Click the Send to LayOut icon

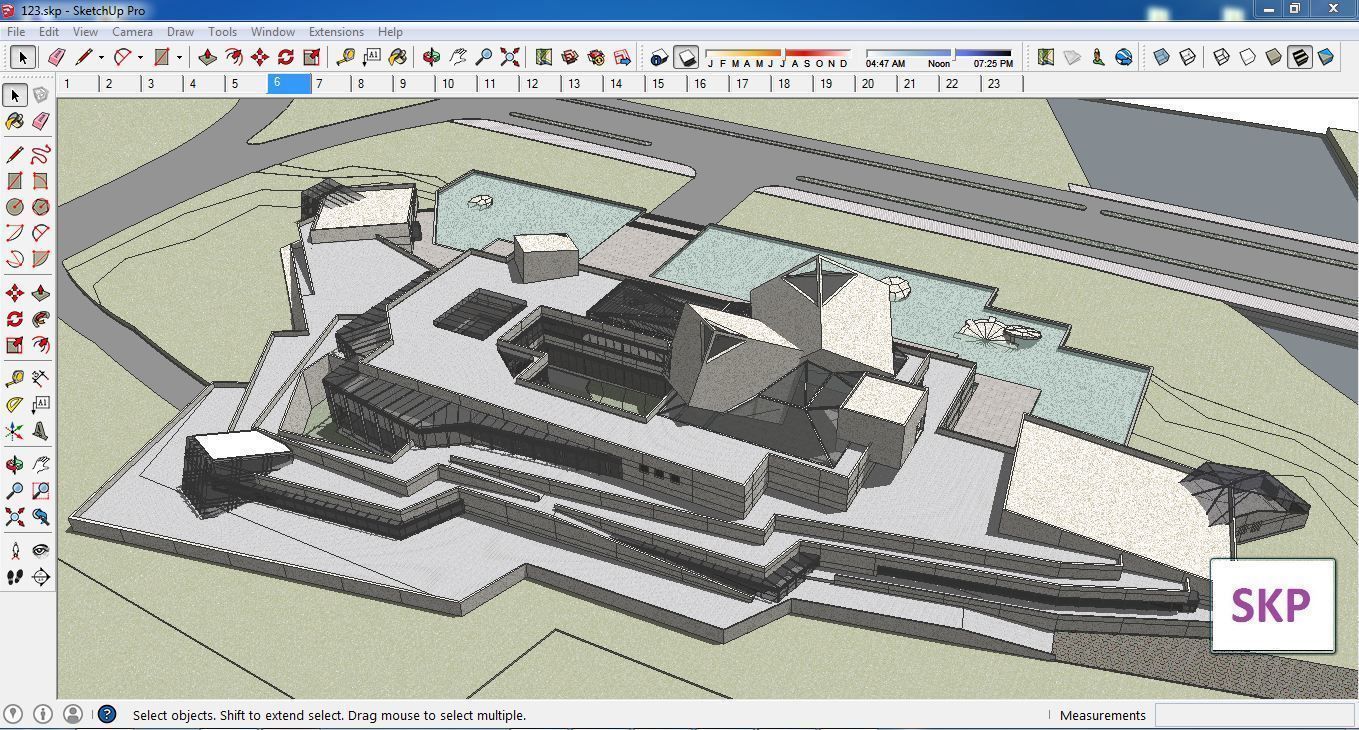[x=622, y=57]
